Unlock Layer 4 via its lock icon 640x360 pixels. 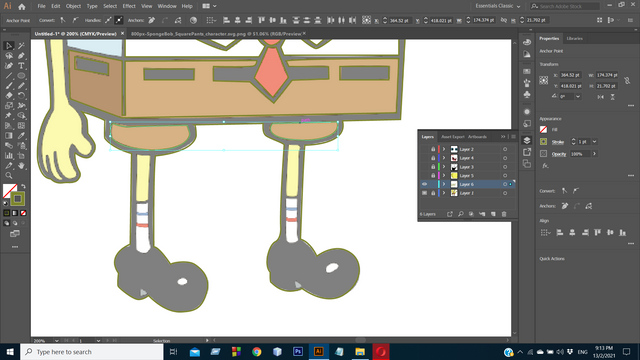(433, 158)
